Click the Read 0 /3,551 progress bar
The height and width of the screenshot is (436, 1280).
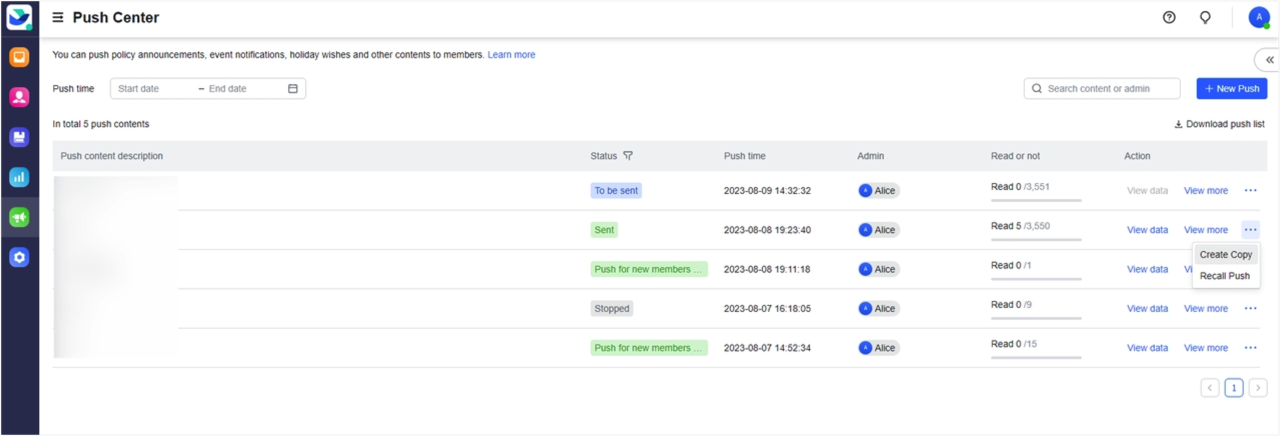[x=1036, y=200]
